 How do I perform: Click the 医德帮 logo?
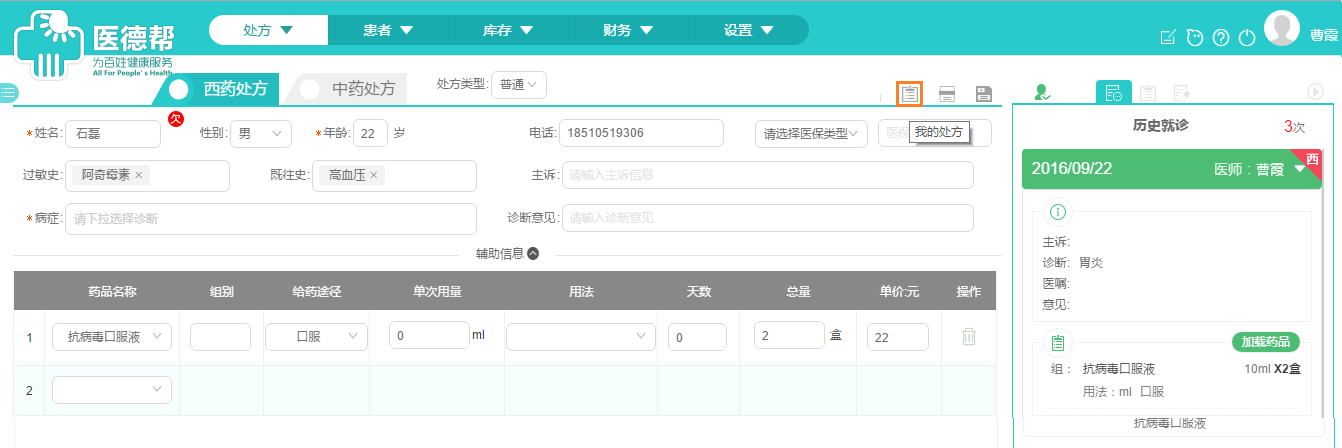click(94, 43)
